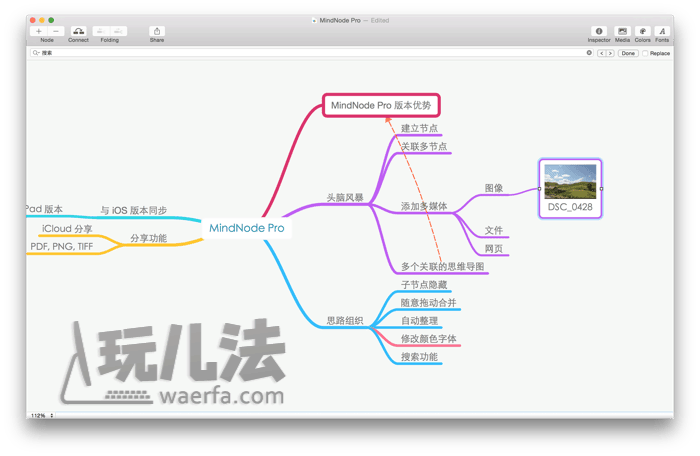Select the 添加多媒体 node
The height and width of the screenshot is (456, 700).
click(424, 206)
